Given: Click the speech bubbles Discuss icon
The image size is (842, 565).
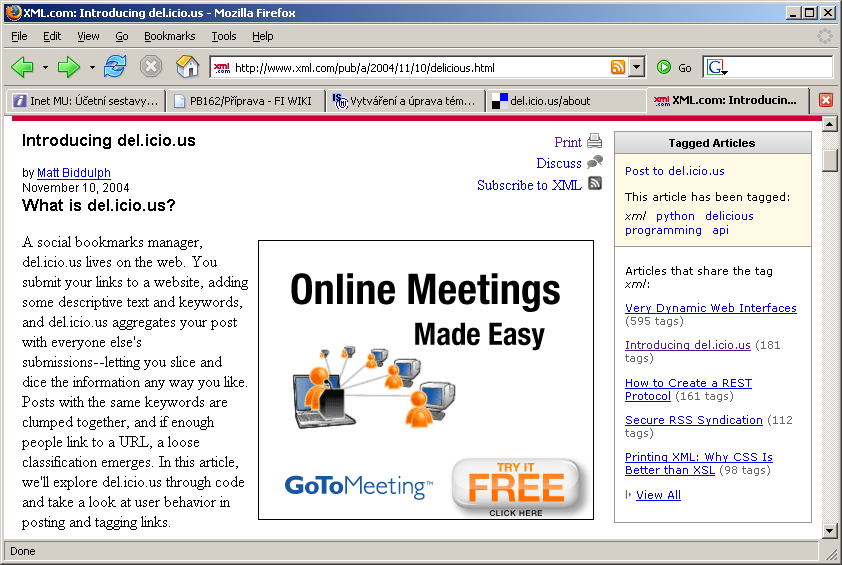Looking at the screenshot, I should [x=594, y=162].
